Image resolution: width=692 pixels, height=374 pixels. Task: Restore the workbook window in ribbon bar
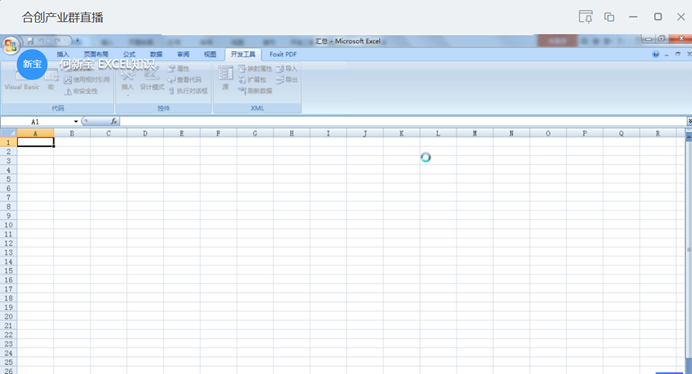point(678,54)
